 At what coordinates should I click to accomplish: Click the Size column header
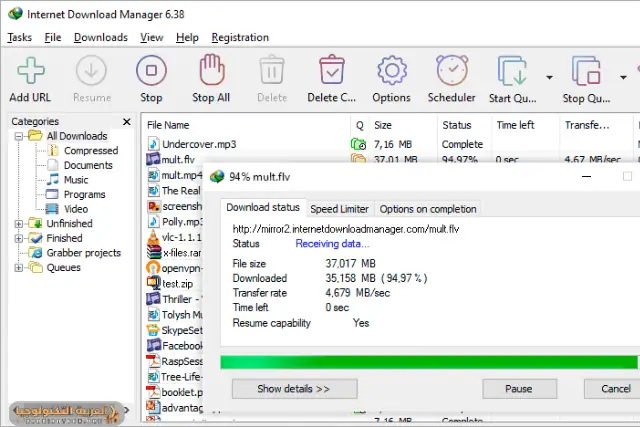[404, 125]
